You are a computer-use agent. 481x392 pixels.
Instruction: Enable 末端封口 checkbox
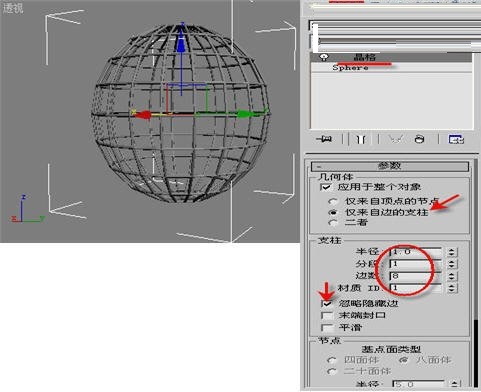326,315
